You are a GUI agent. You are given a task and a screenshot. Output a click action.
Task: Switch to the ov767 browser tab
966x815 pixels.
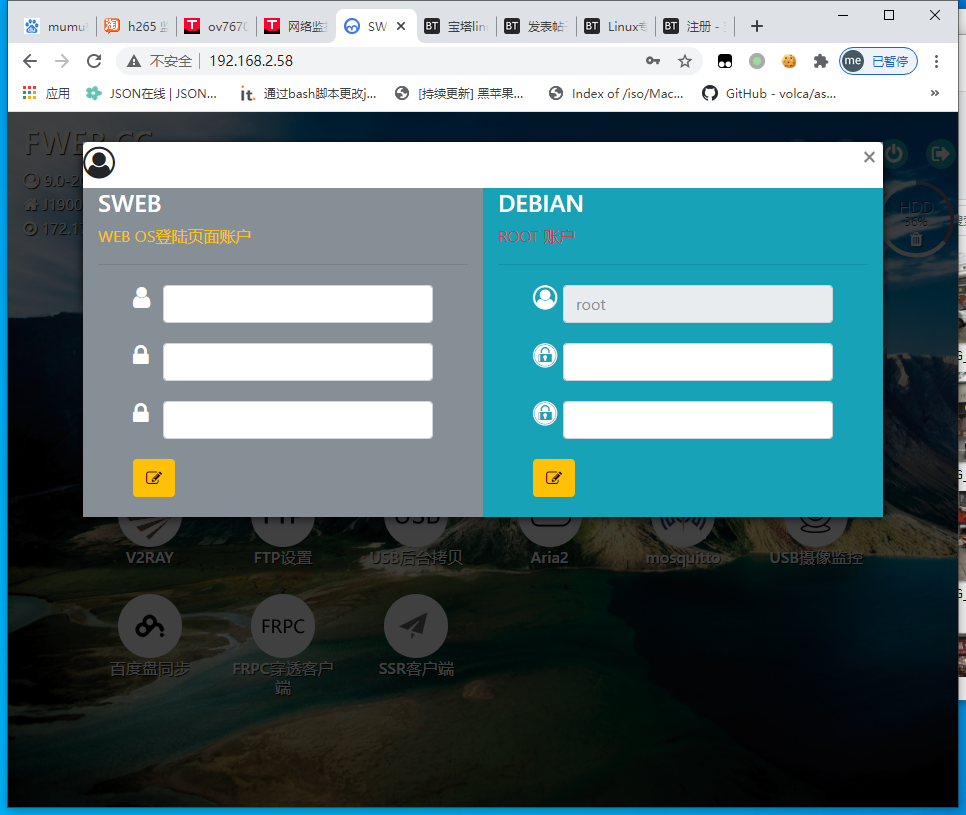(217, 26)
